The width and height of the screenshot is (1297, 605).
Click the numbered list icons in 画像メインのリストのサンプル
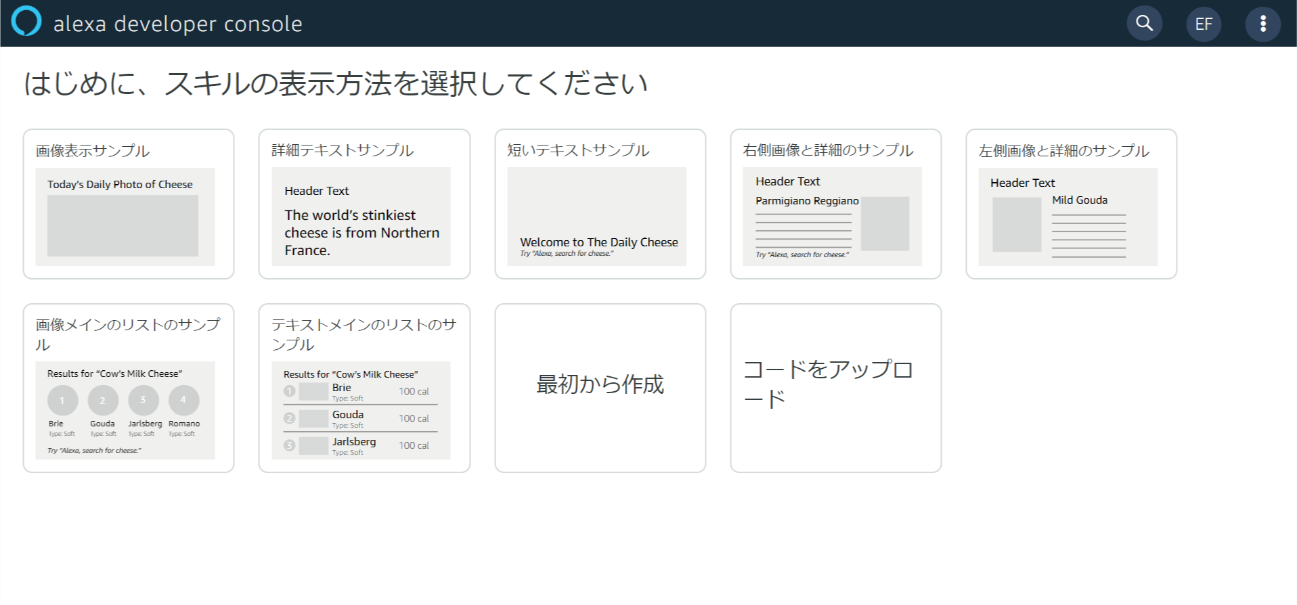pyautogui.click(x=124, y=400)
